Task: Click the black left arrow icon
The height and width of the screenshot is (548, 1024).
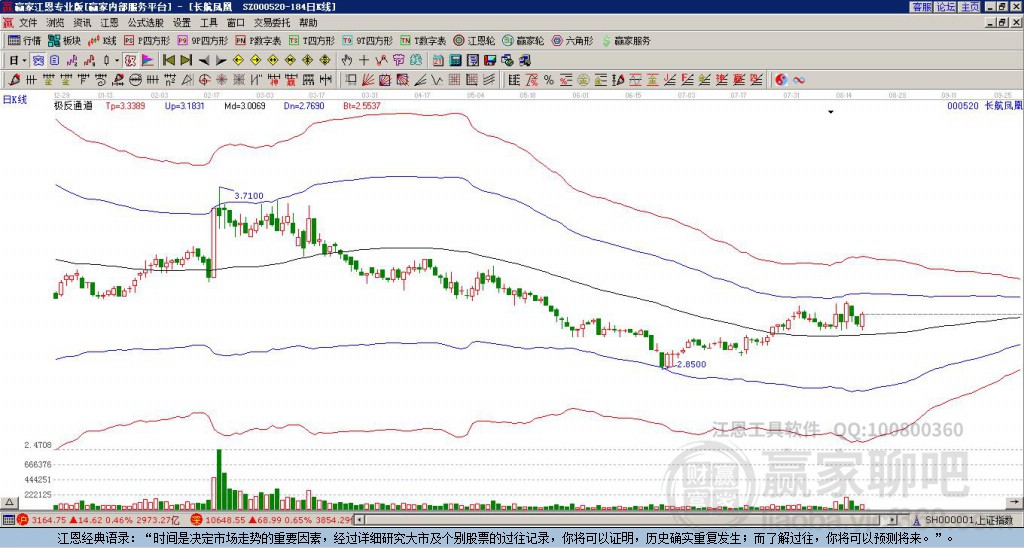Action: coord(203,61)
